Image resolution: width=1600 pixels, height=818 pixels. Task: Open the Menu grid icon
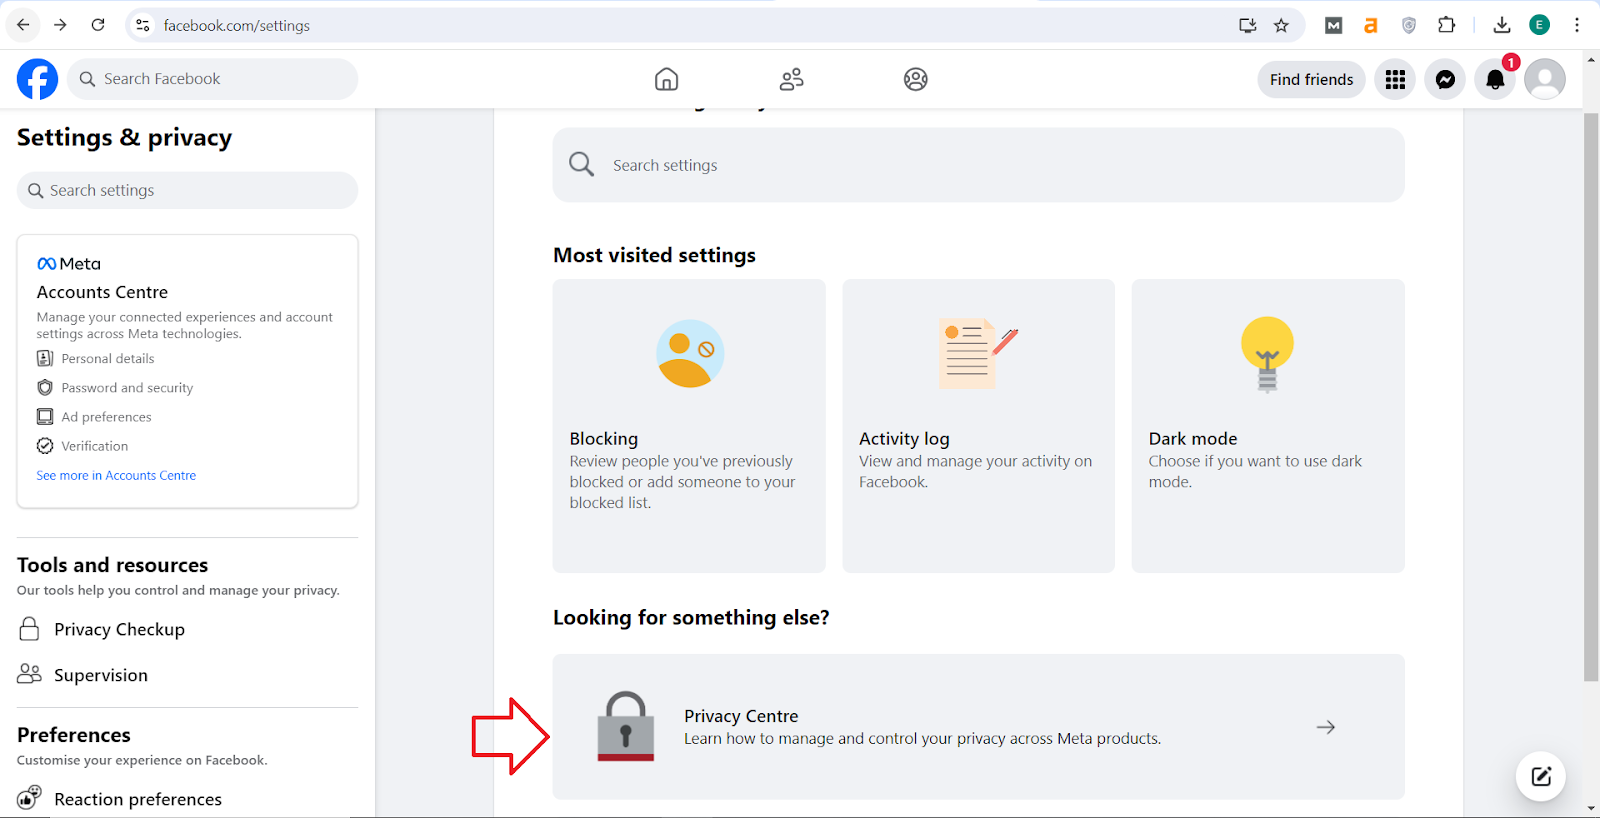coord(1395,79)
